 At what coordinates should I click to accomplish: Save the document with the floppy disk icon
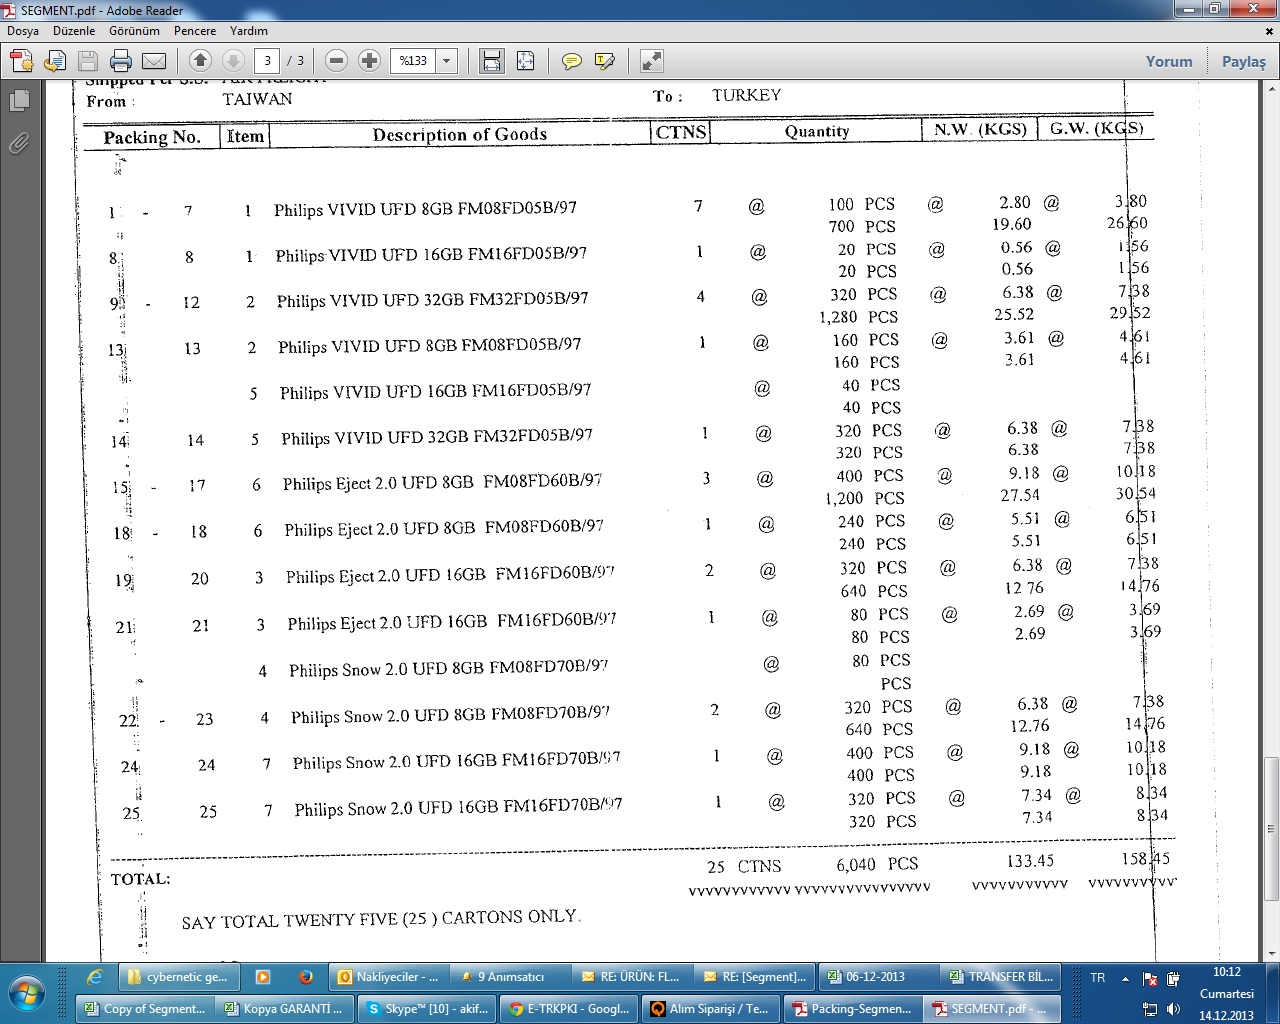click(88, 61)
